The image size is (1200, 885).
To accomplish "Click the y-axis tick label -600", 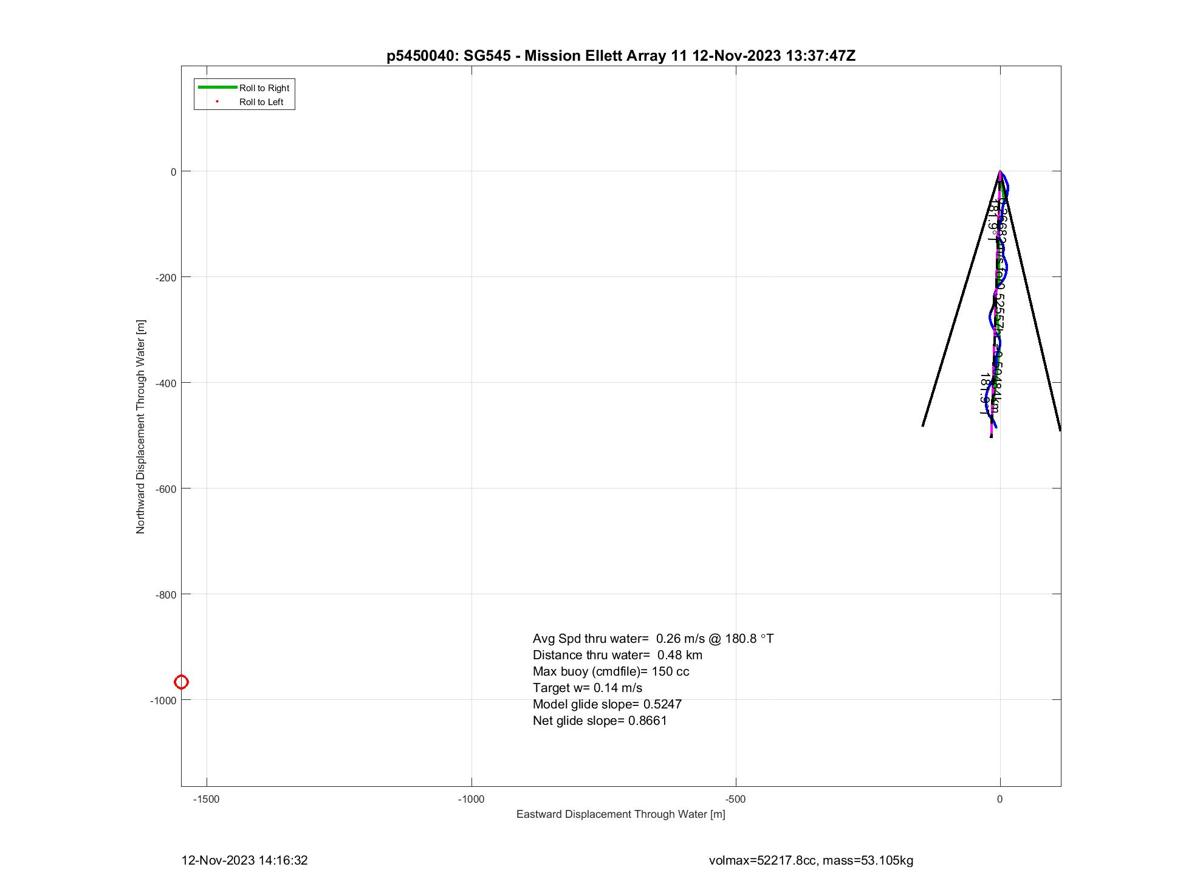I will point(166,489).
